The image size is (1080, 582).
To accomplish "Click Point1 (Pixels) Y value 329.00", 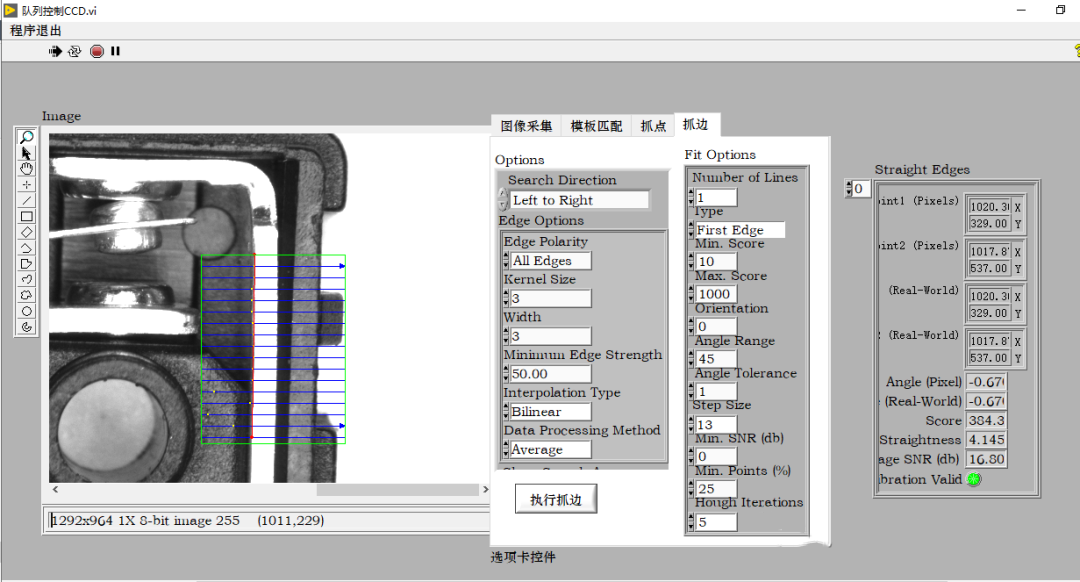I will [990, 223].
